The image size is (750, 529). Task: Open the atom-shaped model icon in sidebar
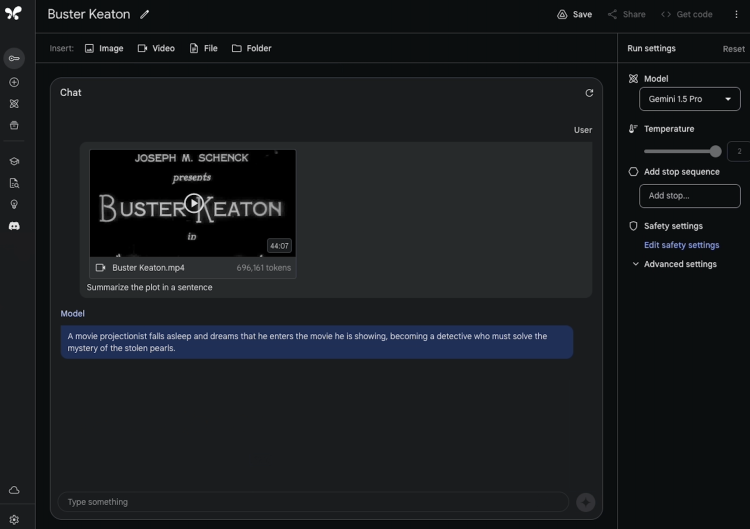(14, 104)
